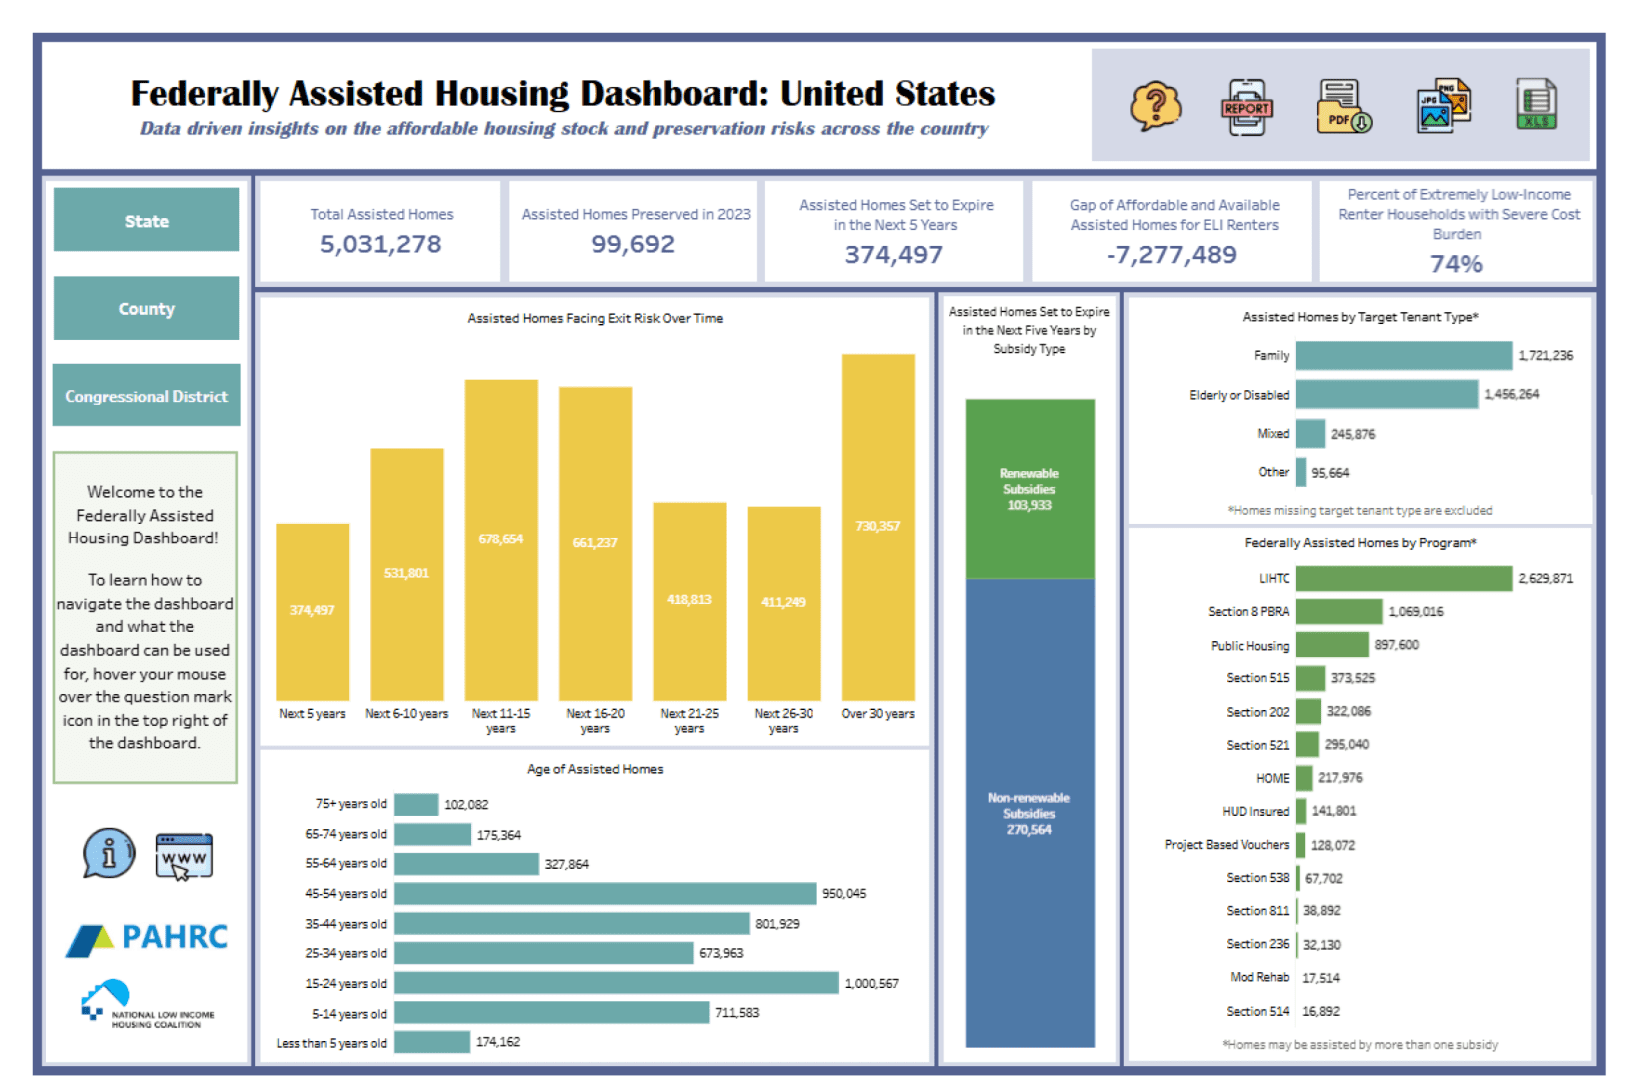The image size is (1627, 1080).
Task: Export dashboard as image icon
Action: [1442, 106]
